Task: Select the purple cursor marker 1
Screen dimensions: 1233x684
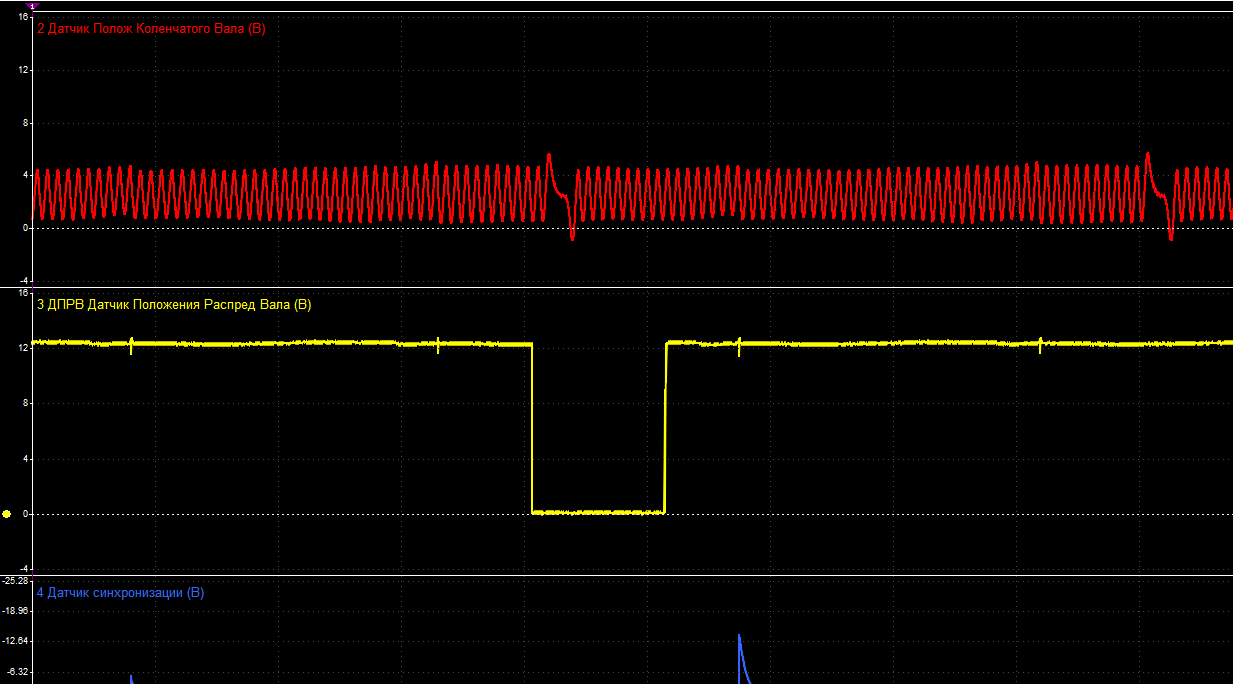Action: click(32, 6)
